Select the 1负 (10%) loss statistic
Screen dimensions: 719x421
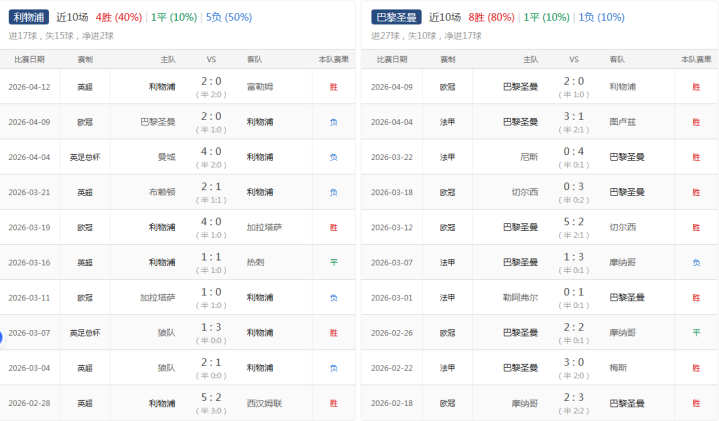click(x=601, y=17)
